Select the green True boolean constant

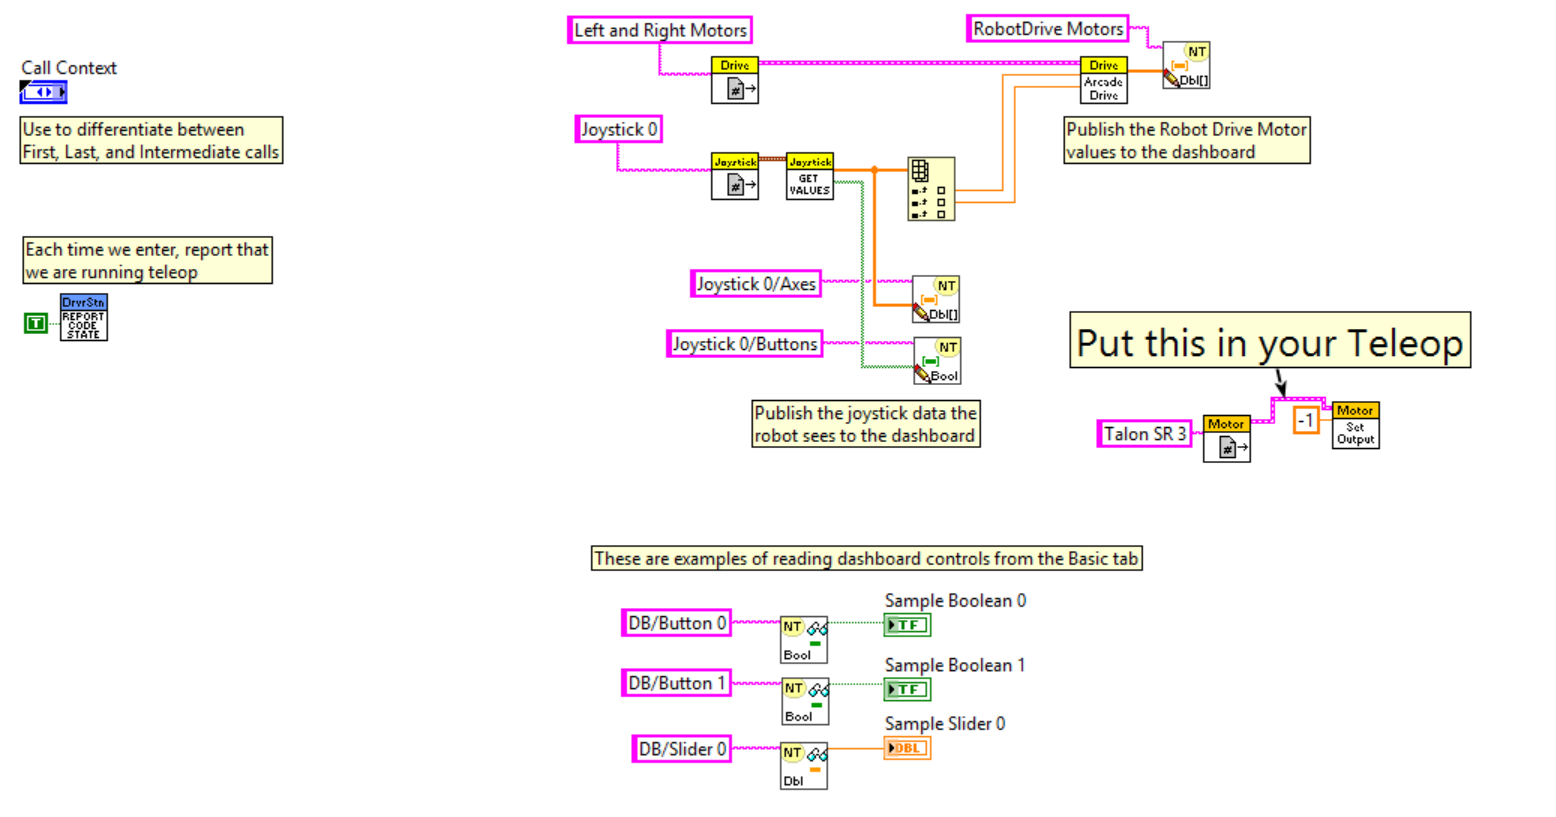36,323
